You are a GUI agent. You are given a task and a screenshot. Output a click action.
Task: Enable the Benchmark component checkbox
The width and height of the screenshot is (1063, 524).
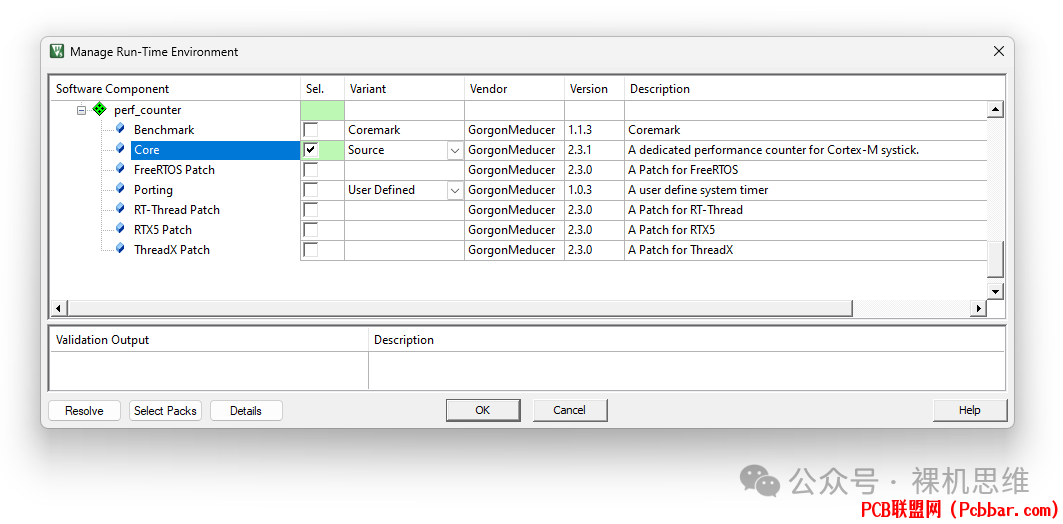pos(310,129)
